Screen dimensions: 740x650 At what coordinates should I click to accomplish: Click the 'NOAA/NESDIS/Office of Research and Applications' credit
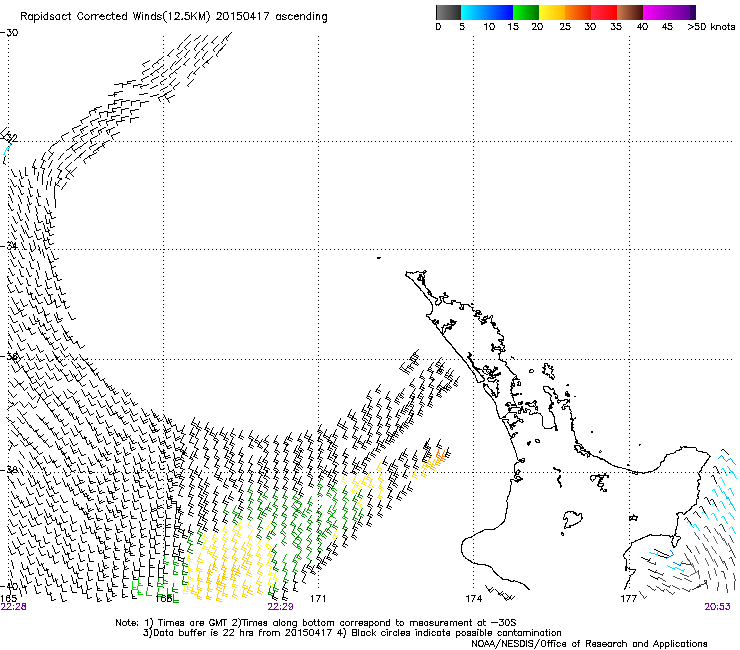[x=589, y=643]
